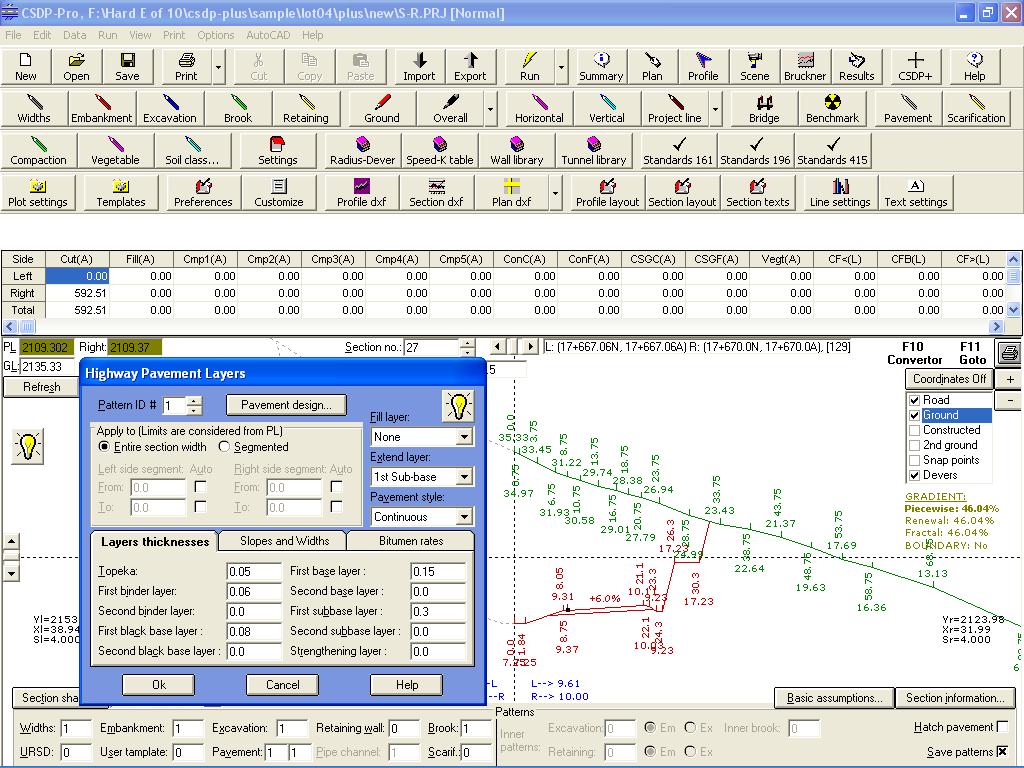Click the Pavement design button

(x=286, y=405)
